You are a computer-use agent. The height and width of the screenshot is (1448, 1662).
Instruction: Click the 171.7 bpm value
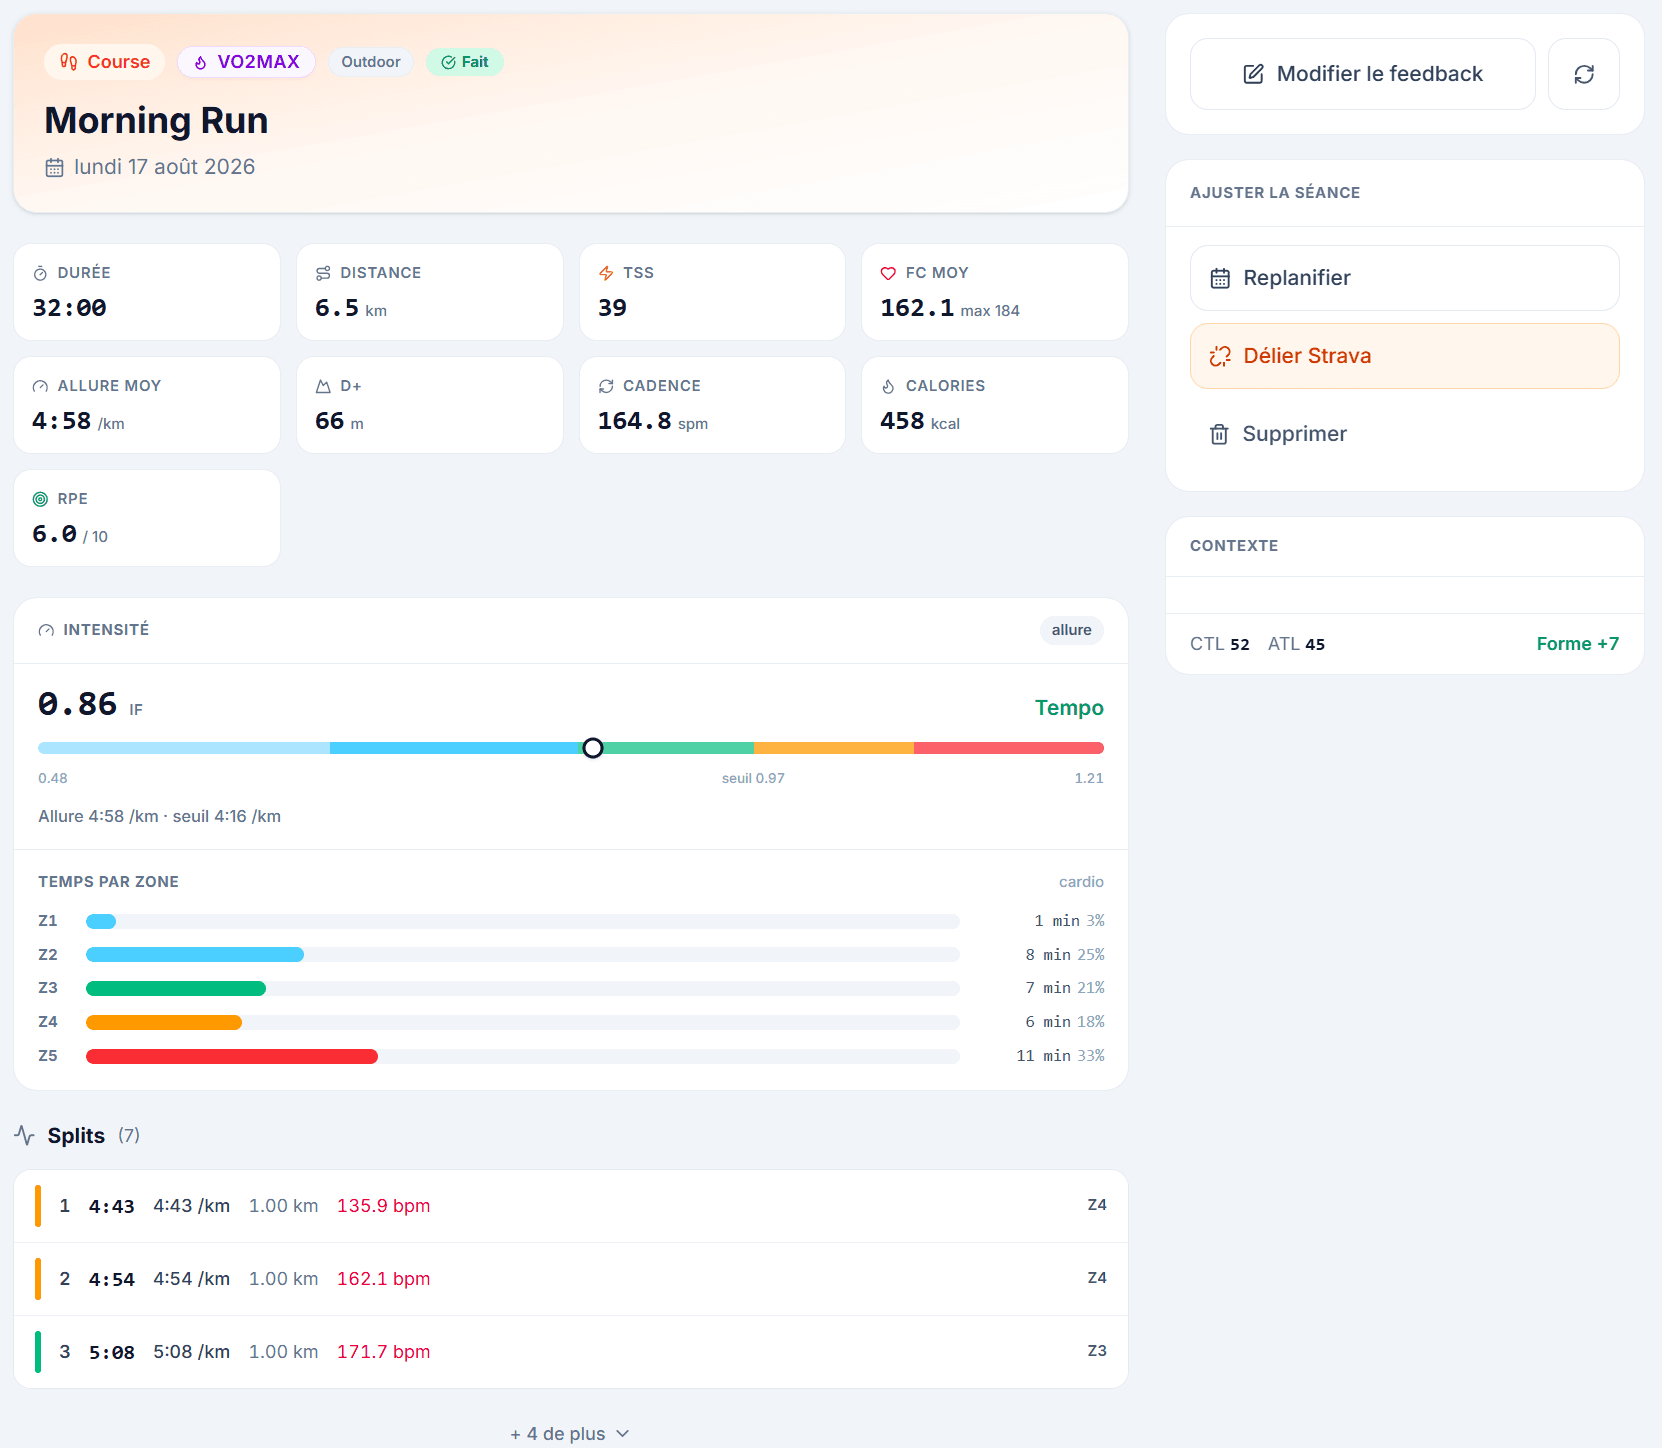(384, 1352)
